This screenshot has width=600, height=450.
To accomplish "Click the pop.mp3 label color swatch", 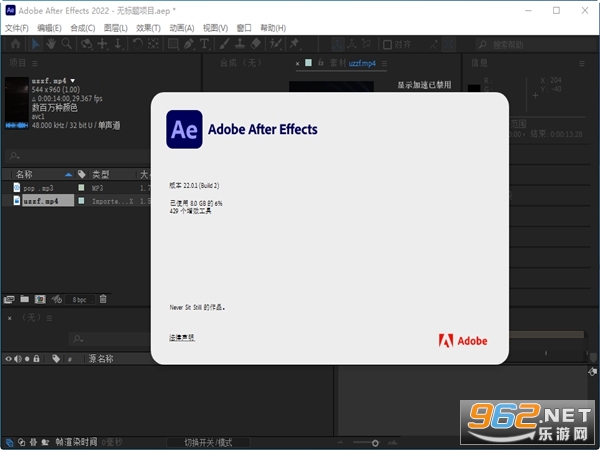I will (81, 188).
